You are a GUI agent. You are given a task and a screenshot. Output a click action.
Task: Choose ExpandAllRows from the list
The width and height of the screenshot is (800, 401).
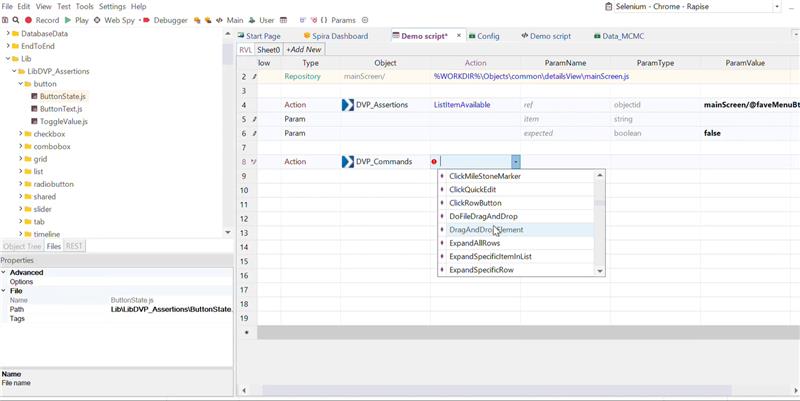point(515,243)
